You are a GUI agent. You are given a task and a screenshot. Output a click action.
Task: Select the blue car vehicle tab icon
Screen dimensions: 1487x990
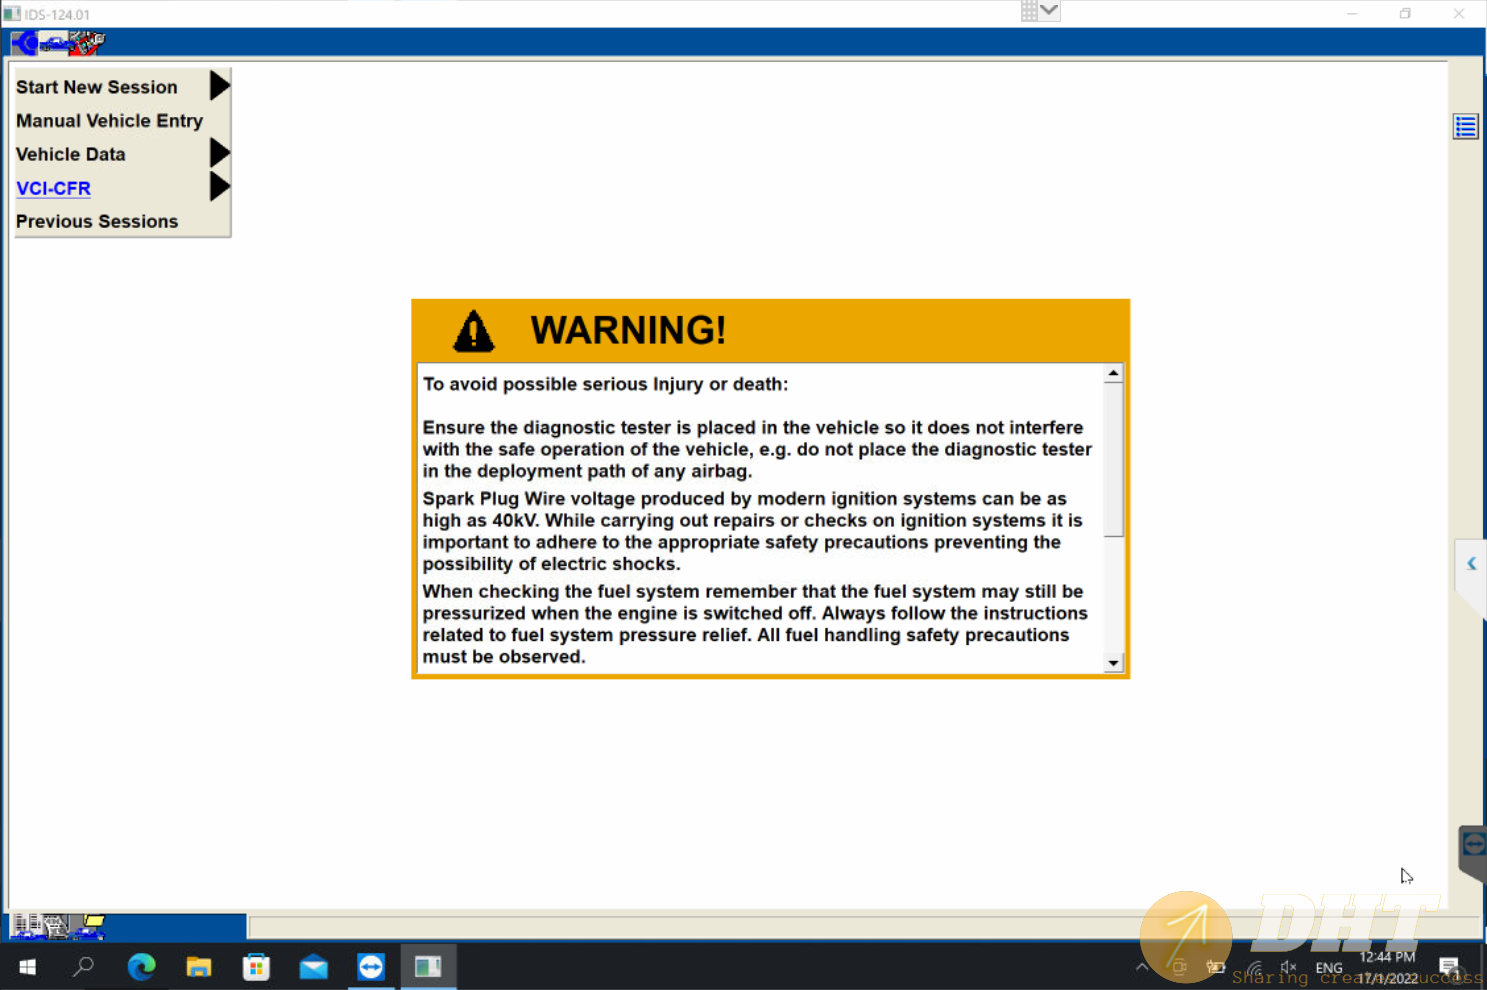coord(55,43)
